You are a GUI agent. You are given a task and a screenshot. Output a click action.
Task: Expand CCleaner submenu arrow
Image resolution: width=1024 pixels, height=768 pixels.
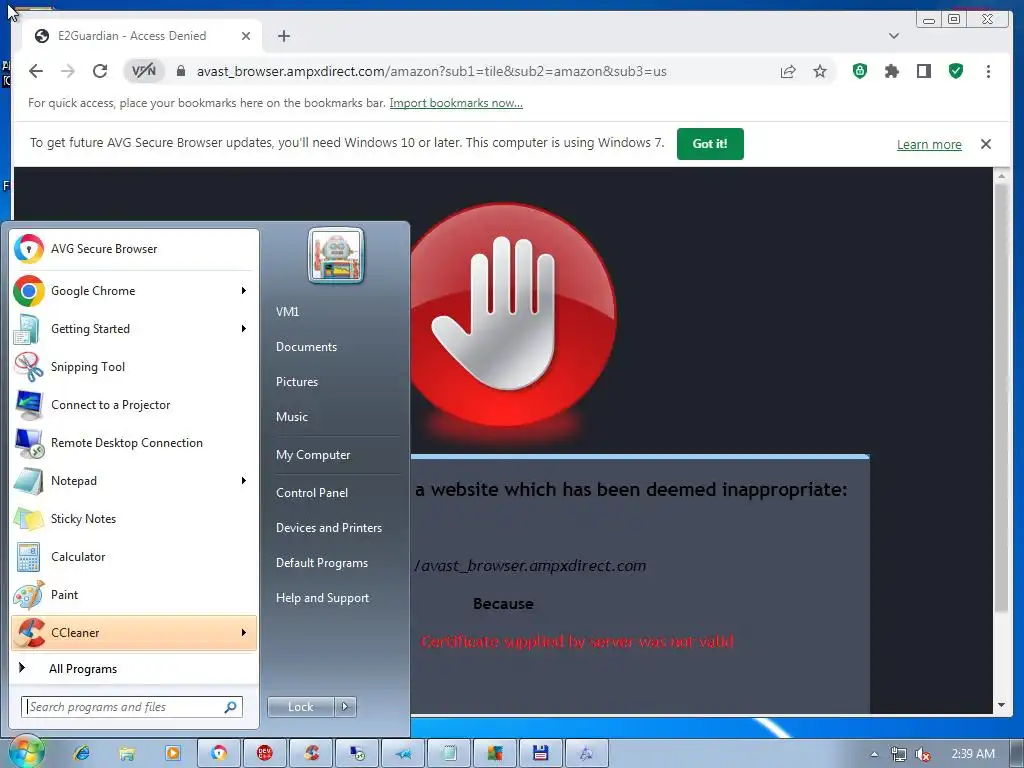click(x=244, y=632)
